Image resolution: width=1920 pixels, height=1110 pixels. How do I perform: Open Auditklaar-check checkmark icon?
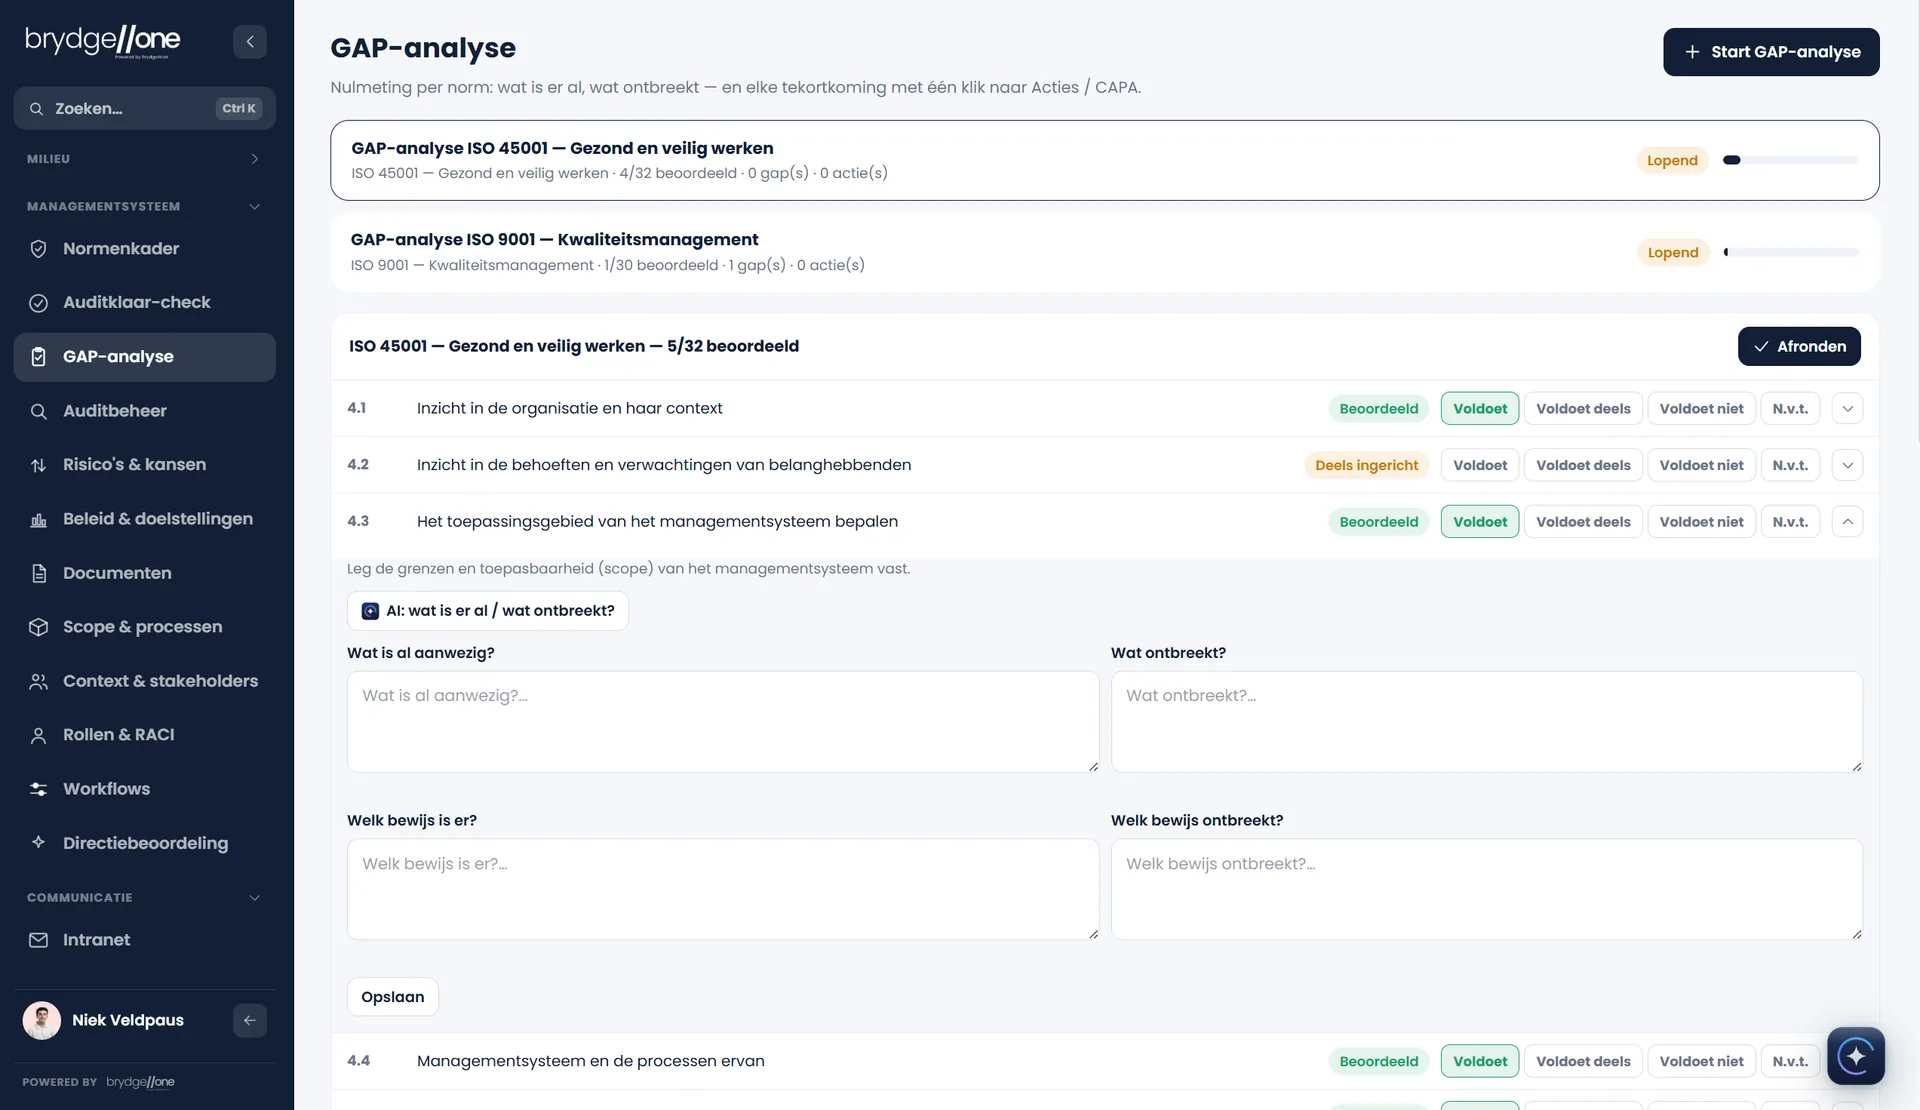tap(38, 303)
